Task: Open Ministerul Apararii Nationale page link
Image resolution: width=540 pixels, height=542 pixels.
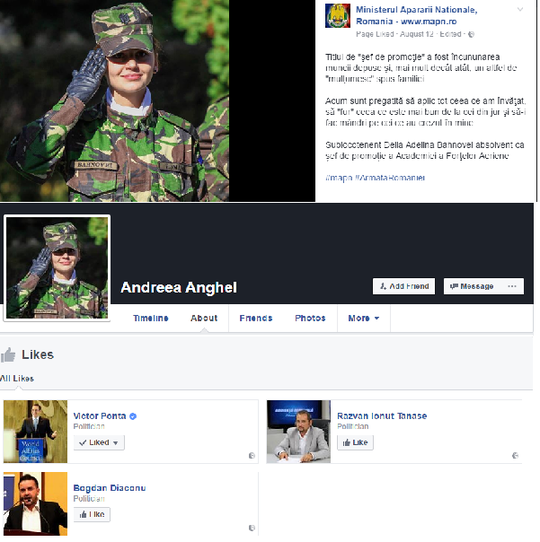Action: 416,16
